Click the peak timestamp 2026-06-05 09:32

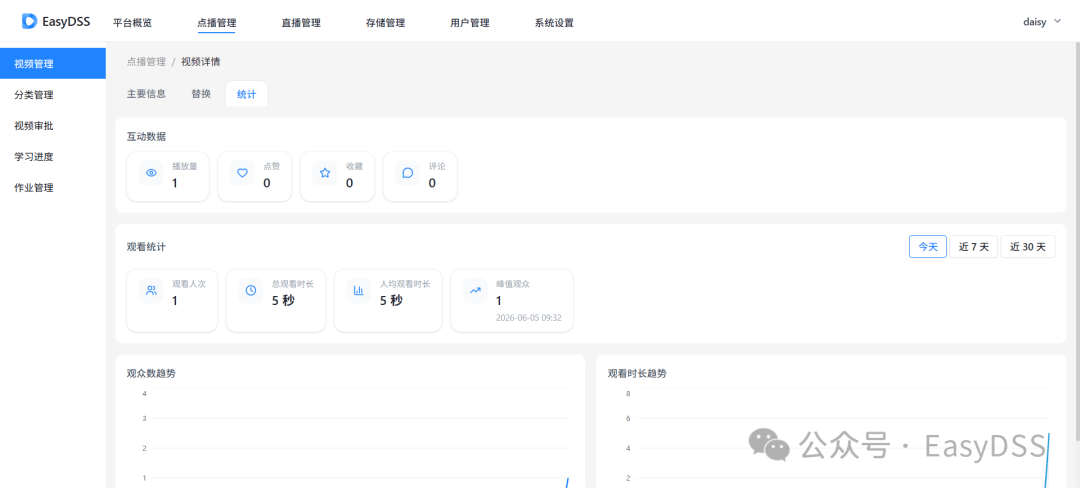point(529,318)
